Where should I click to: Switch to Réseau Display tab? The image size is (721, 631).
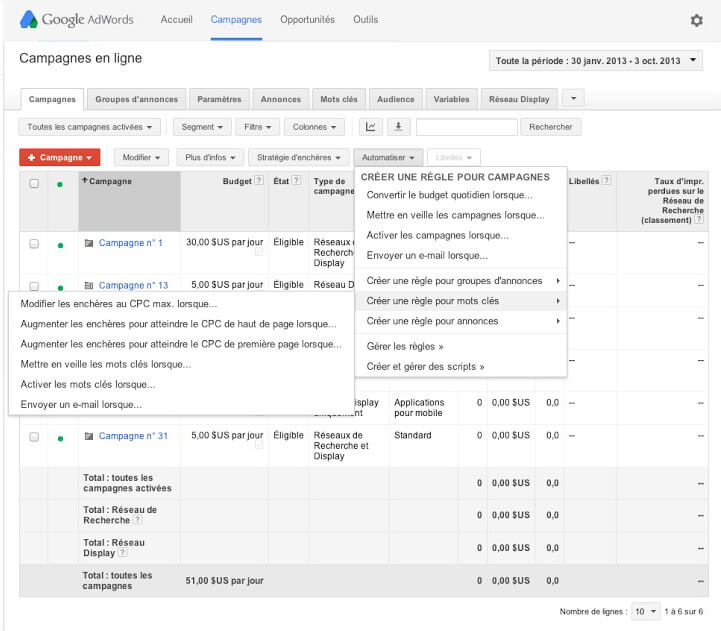(519, 99)
